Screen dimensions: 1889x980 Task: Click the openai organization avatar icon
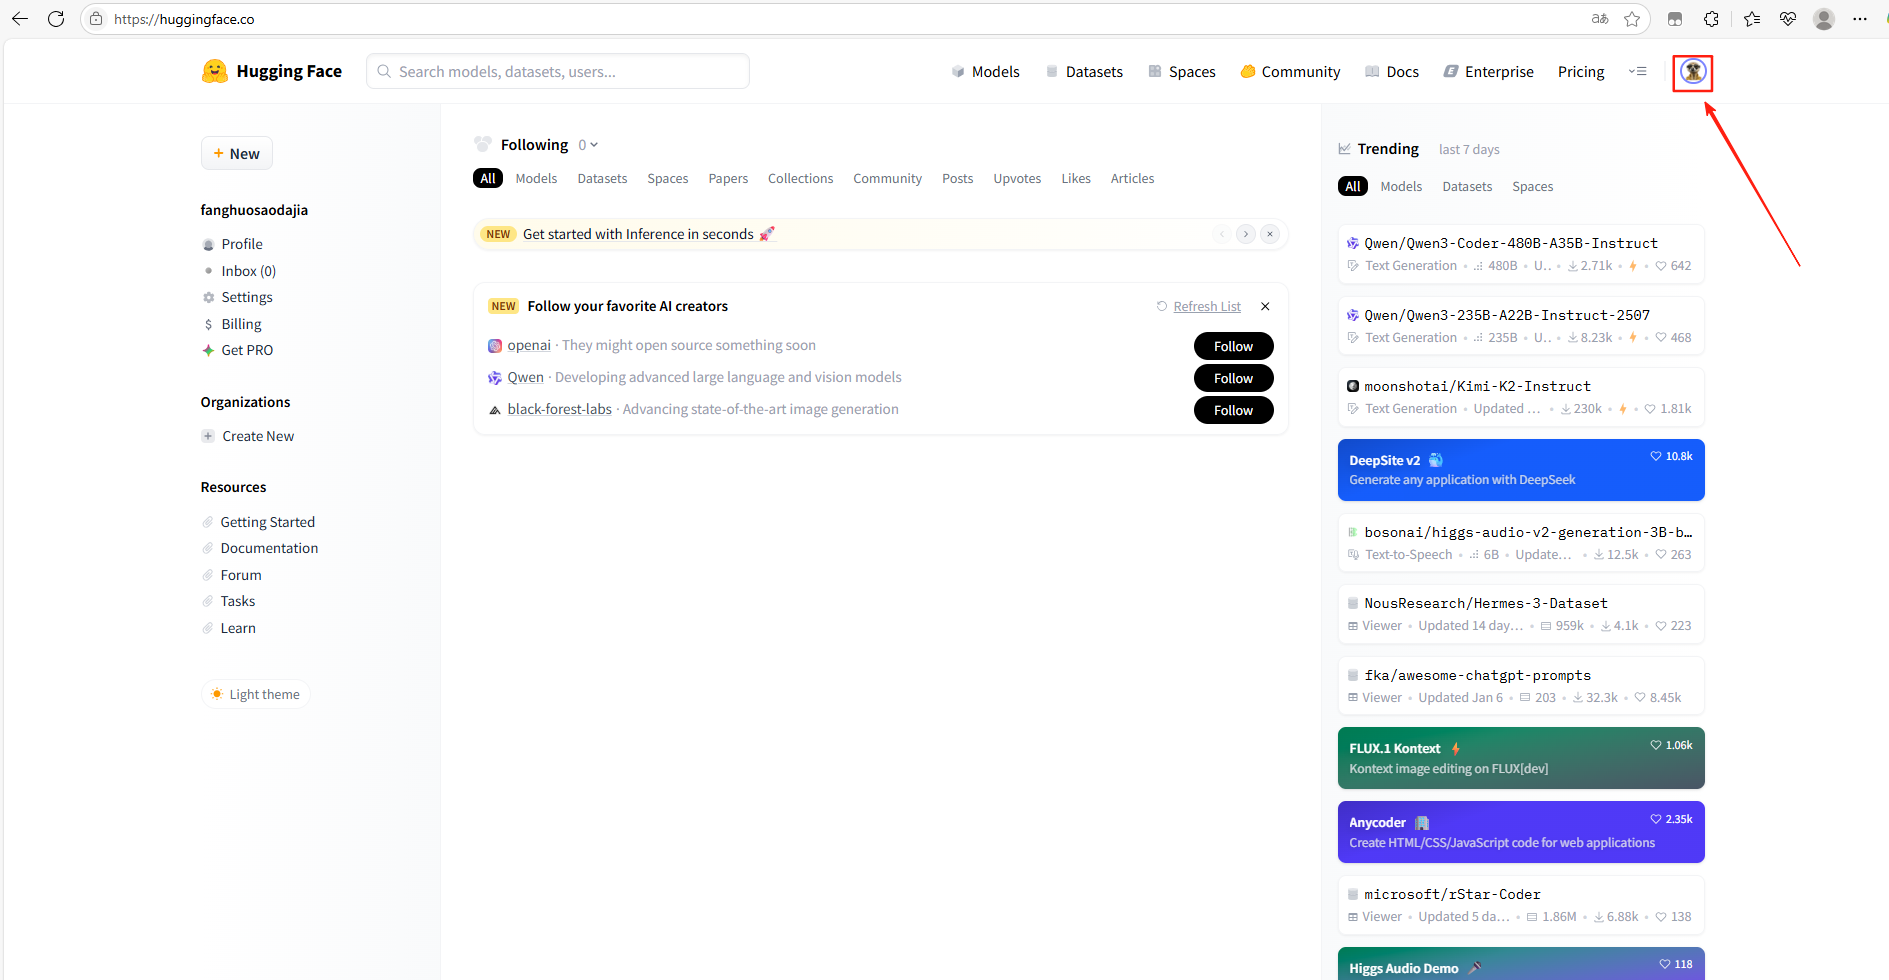(x=494, y=346)
